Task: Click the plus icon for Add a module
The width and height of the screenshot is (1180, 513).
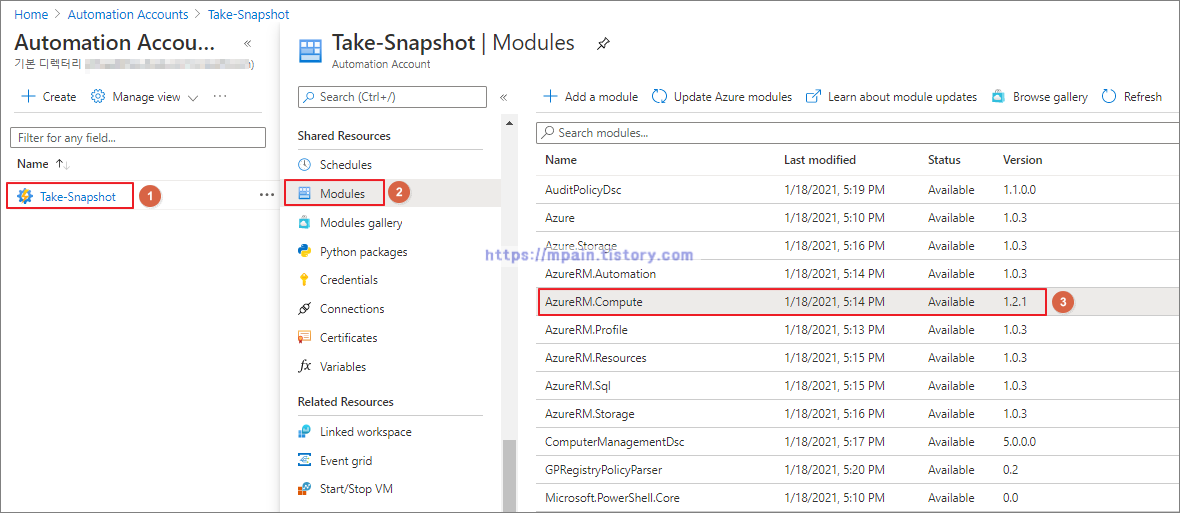Action: (x=550, y=96)
